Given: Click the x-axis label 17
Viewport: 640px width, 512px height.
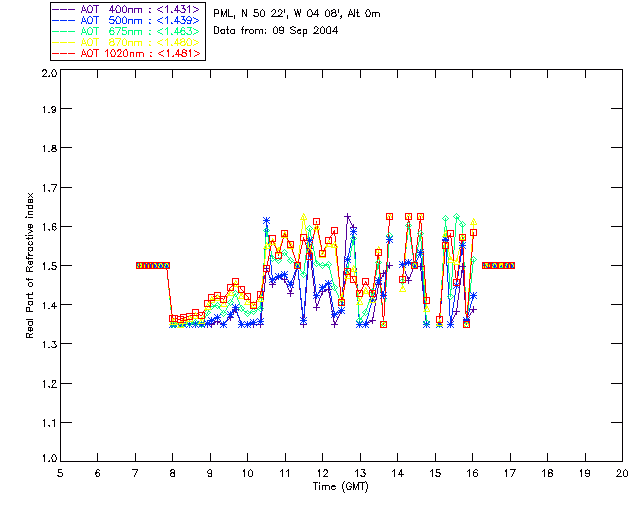Looking at the screenshot, I should 510,473.
